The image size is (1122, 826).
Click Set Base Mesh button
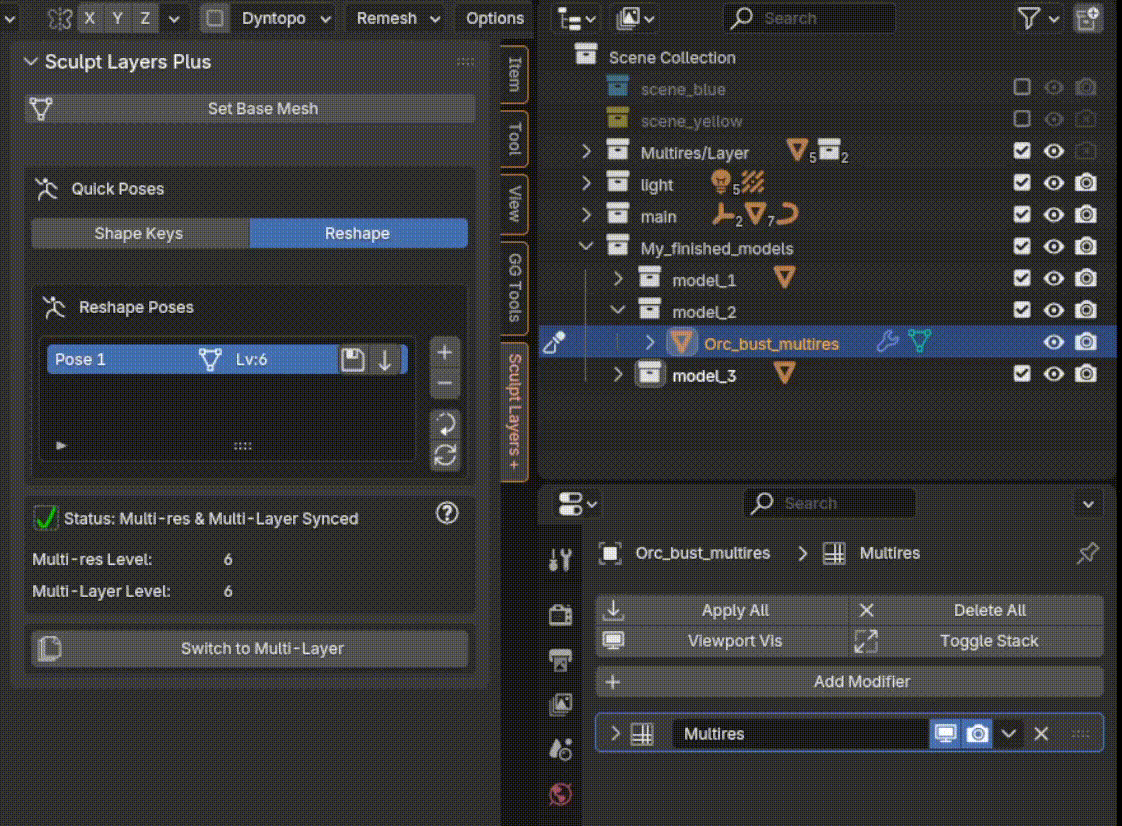pyautogui.click(x=250, y=109)
